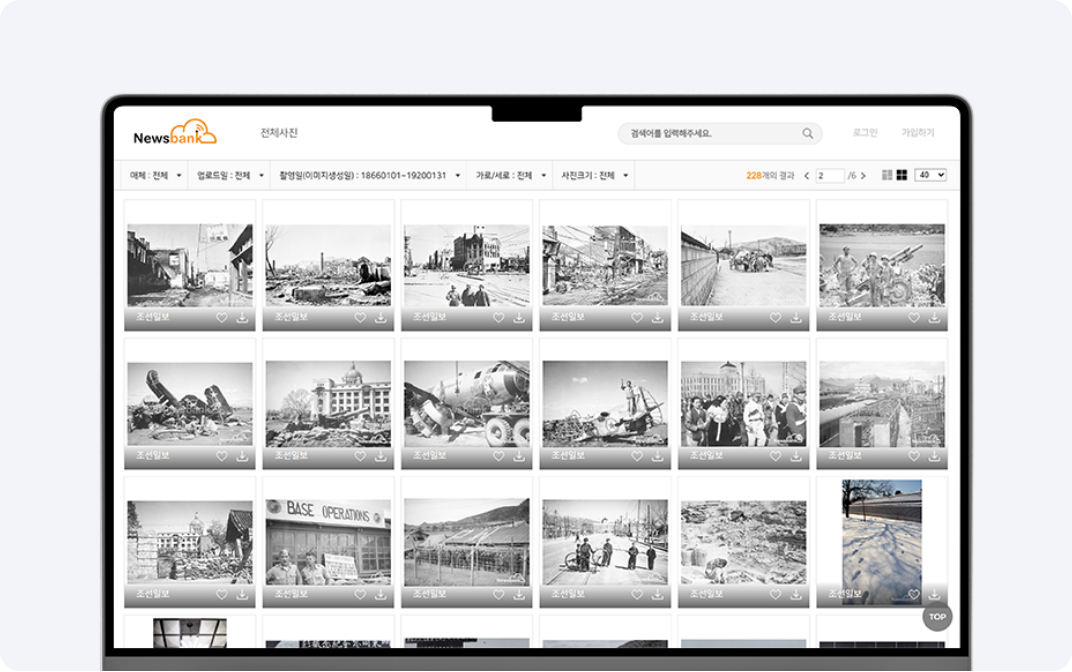Click the search magnifier icon
Viewport: 1072px width, 672px height.
(x=807, y=133)
